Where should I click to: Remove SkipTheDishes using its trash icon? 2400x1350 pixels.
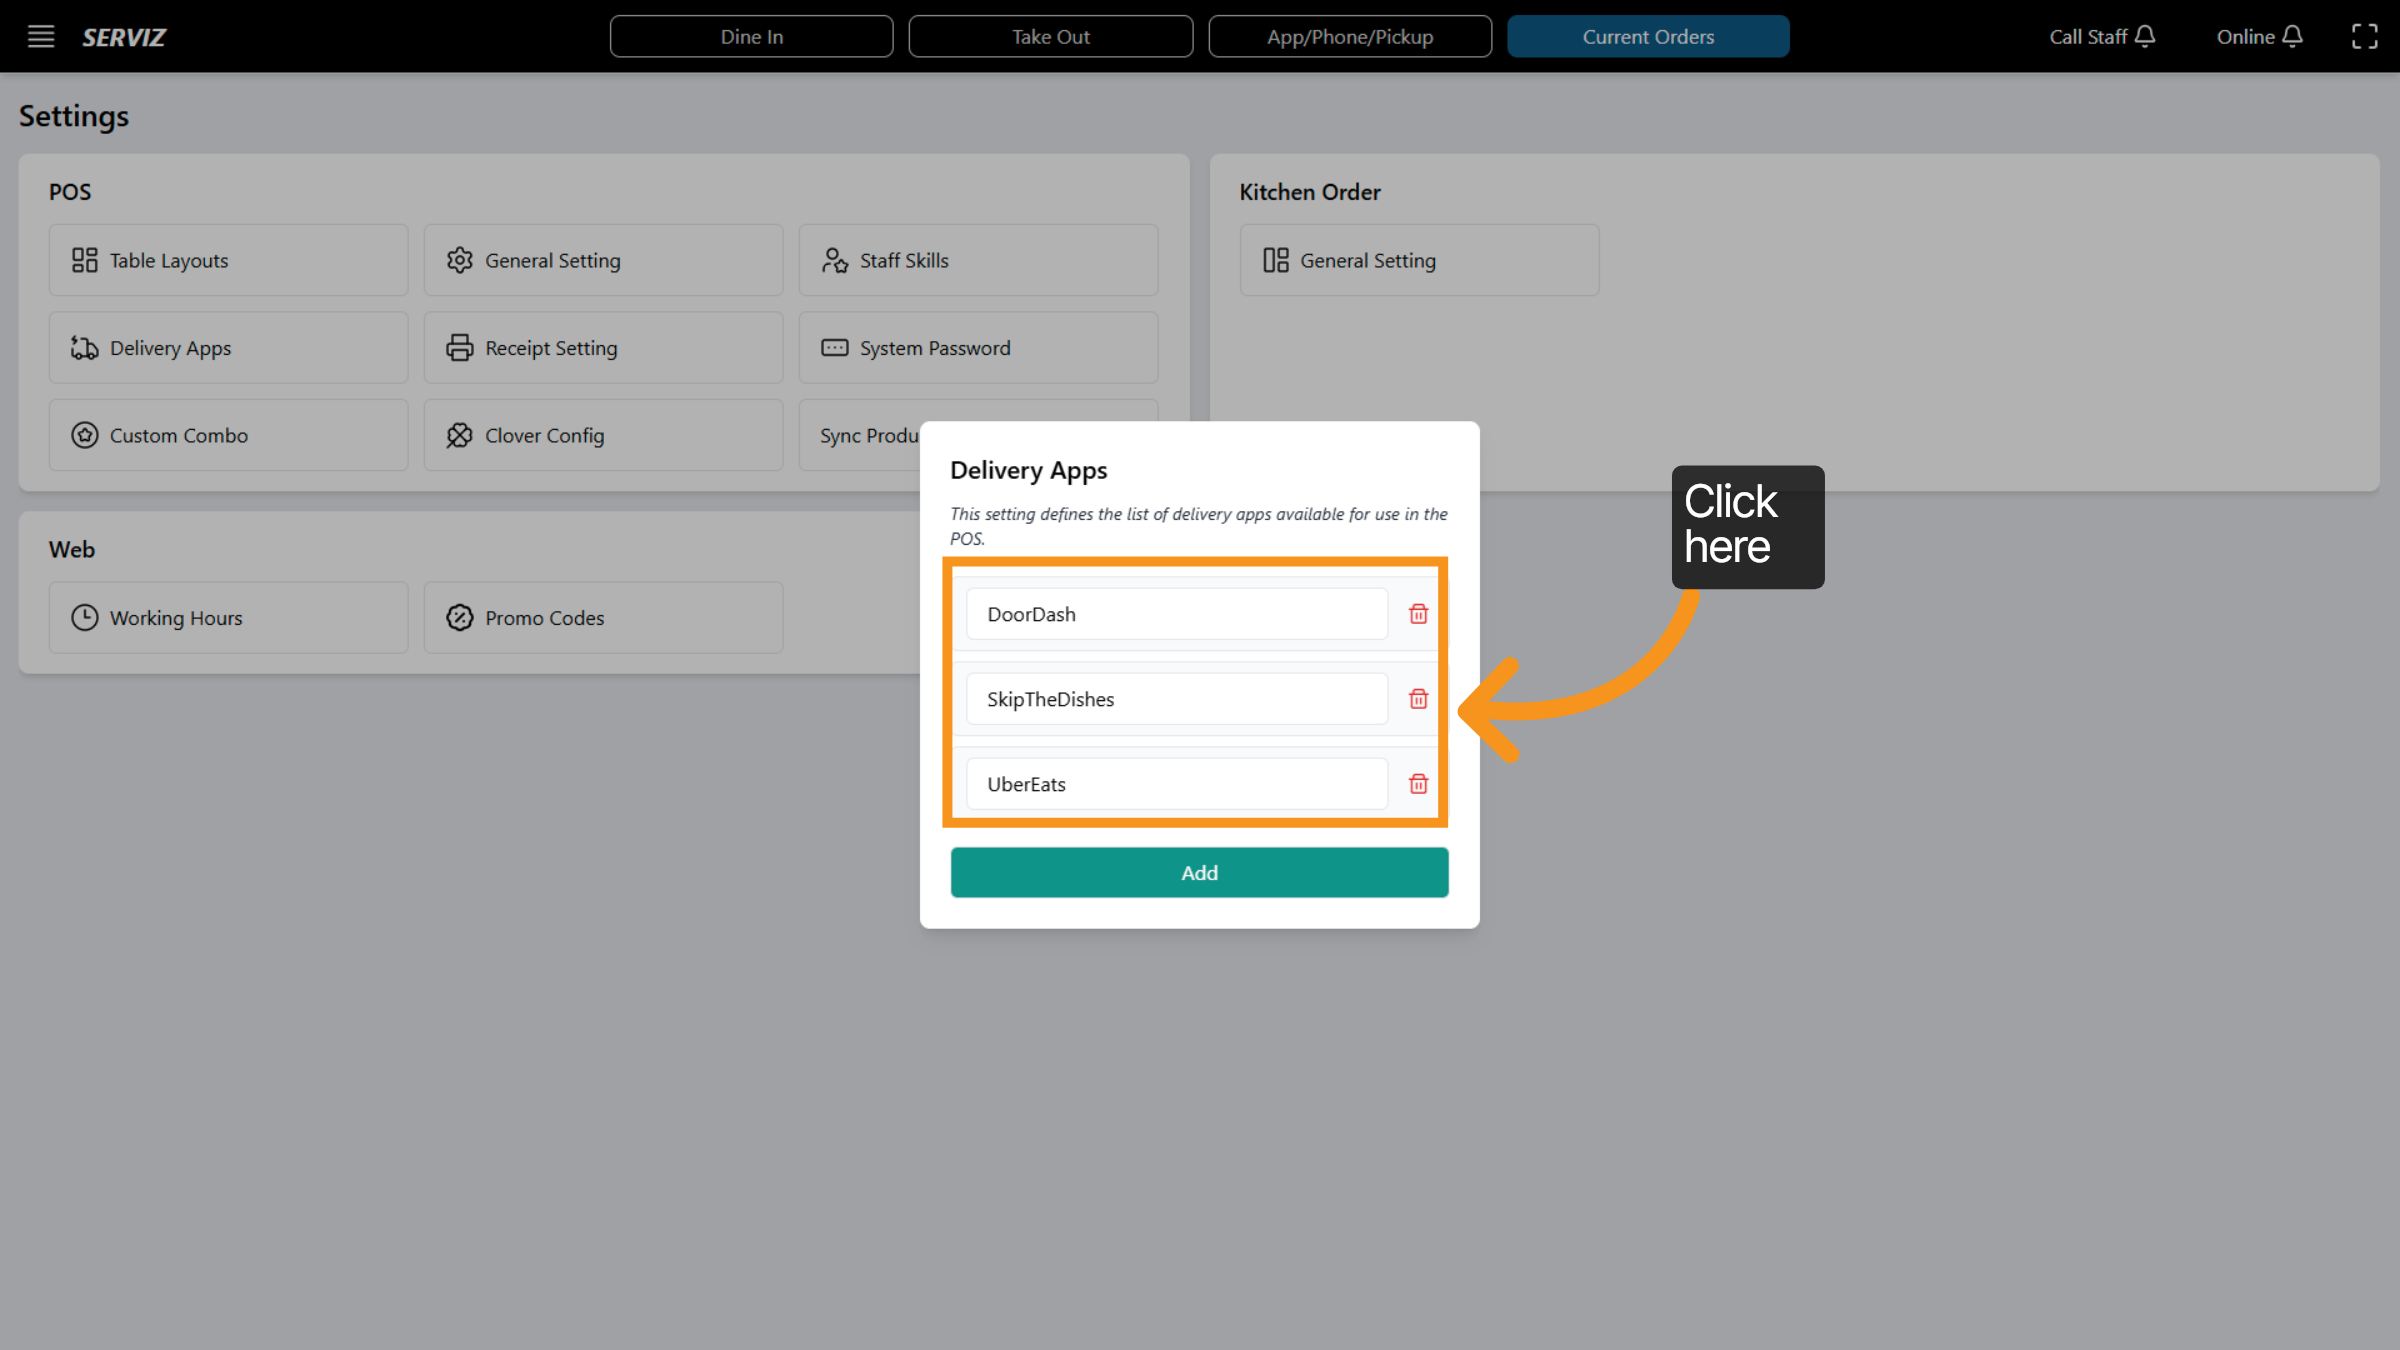pyautogui.click(x=1418, y=699)
